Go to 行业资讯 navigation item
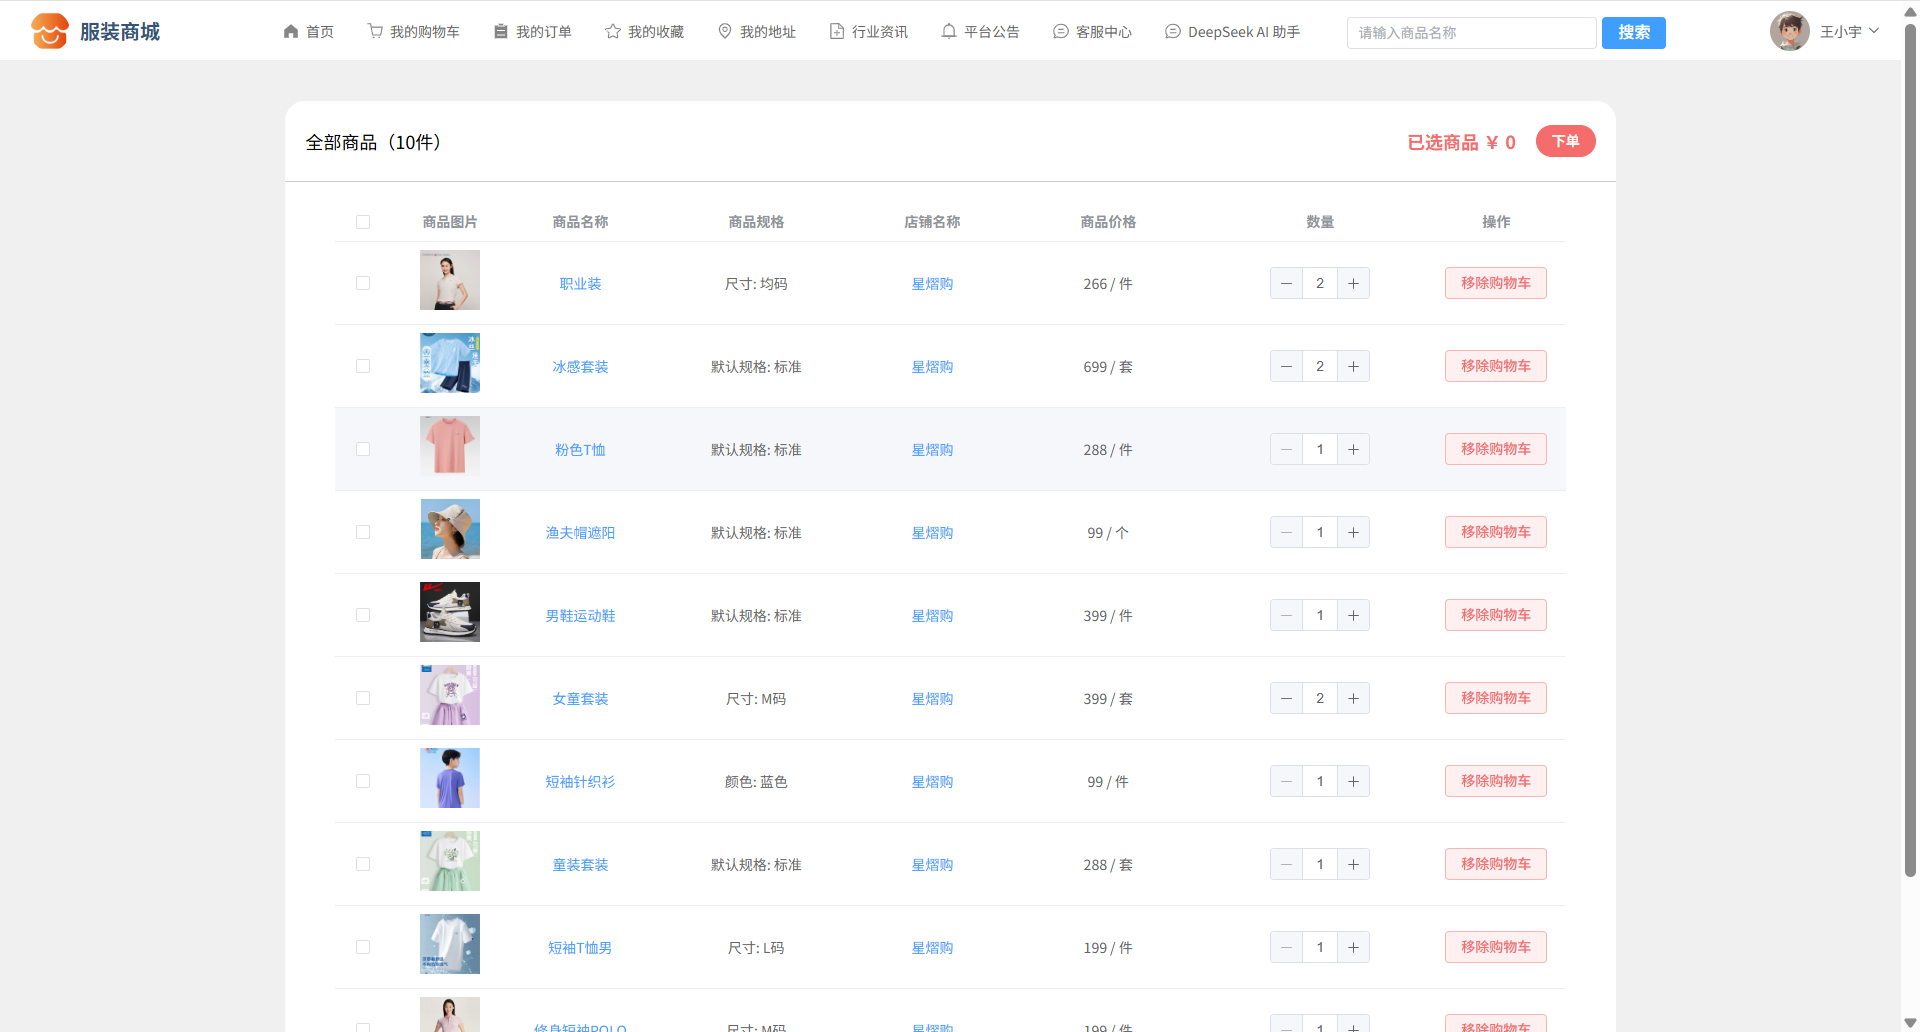 (868, 32)
